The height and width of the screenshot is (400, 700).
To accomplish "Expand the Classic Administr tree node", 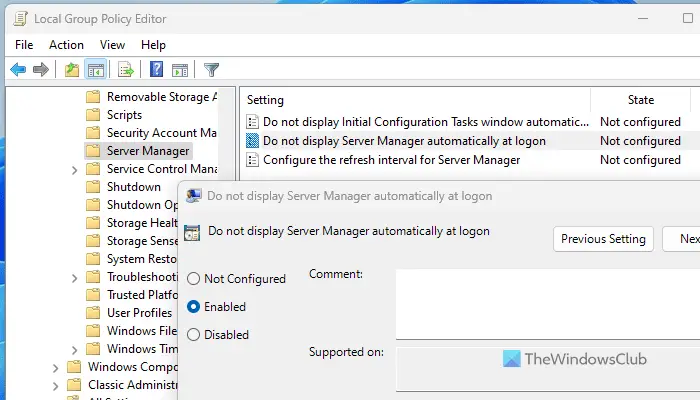I will tap(55, 386).
